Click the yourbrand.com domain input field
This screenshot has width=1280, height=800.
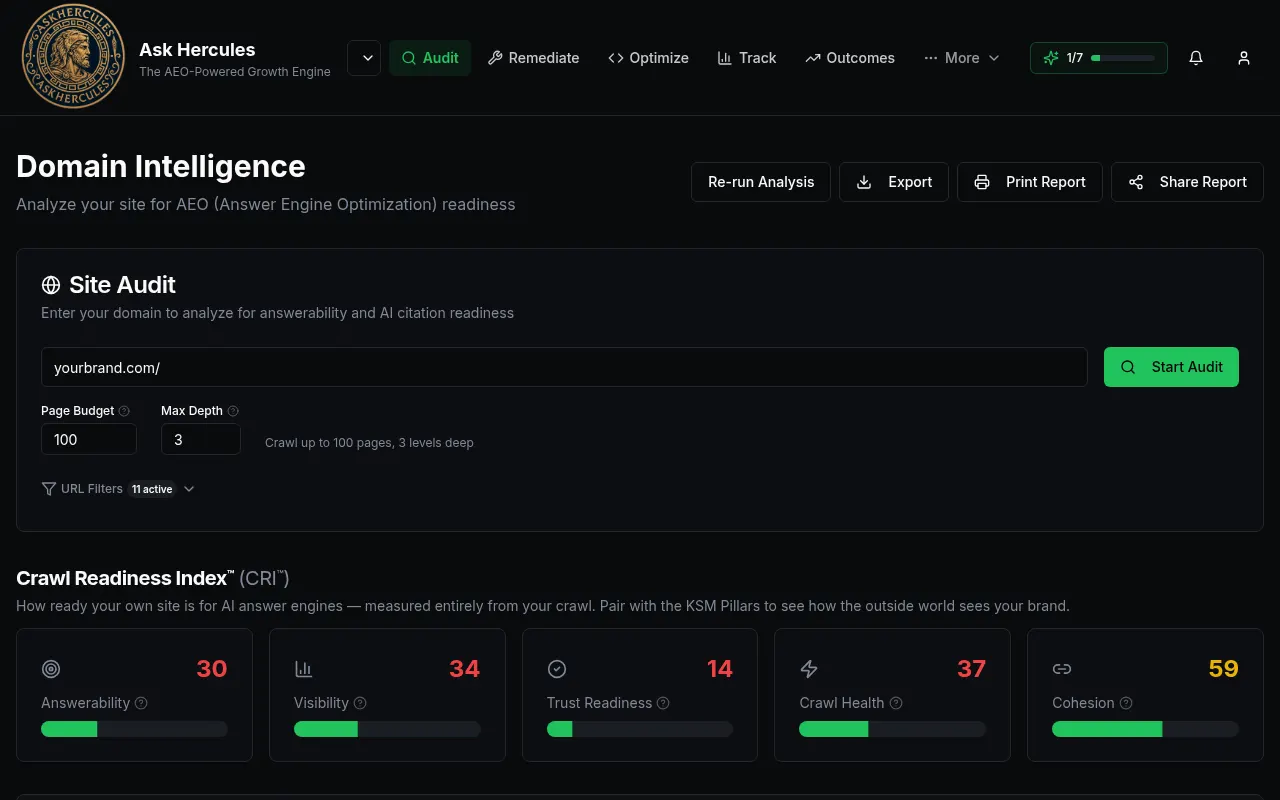pyautogui.click(x=564, y=367)
